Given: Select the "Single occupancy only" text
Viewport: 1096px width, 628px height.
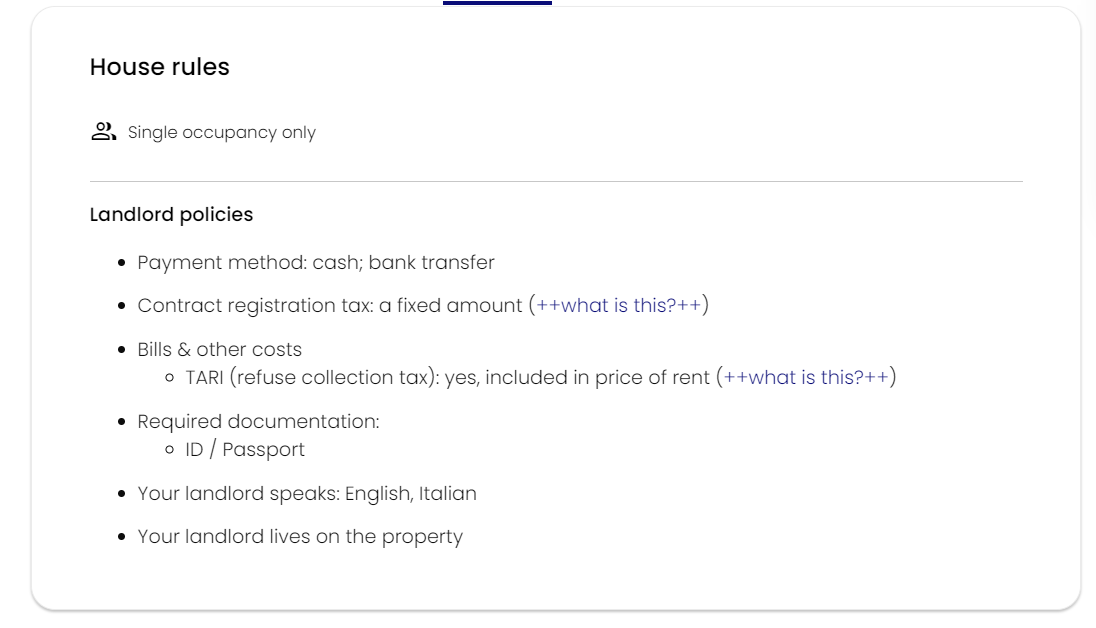Looking at the screenshot, I should 222,133.
